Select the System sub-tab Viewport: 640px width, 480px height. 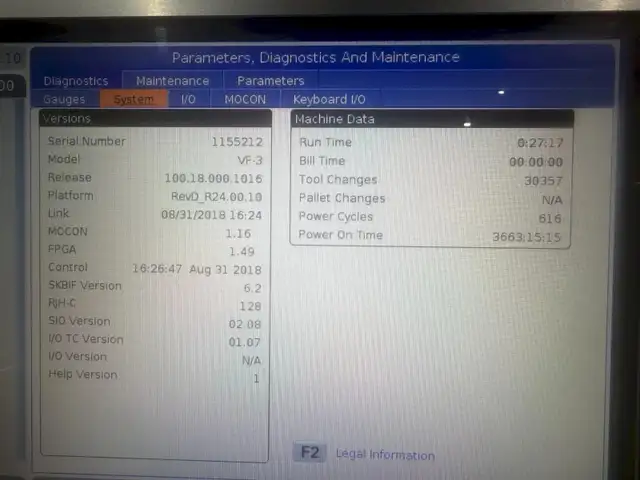(133, 99)
